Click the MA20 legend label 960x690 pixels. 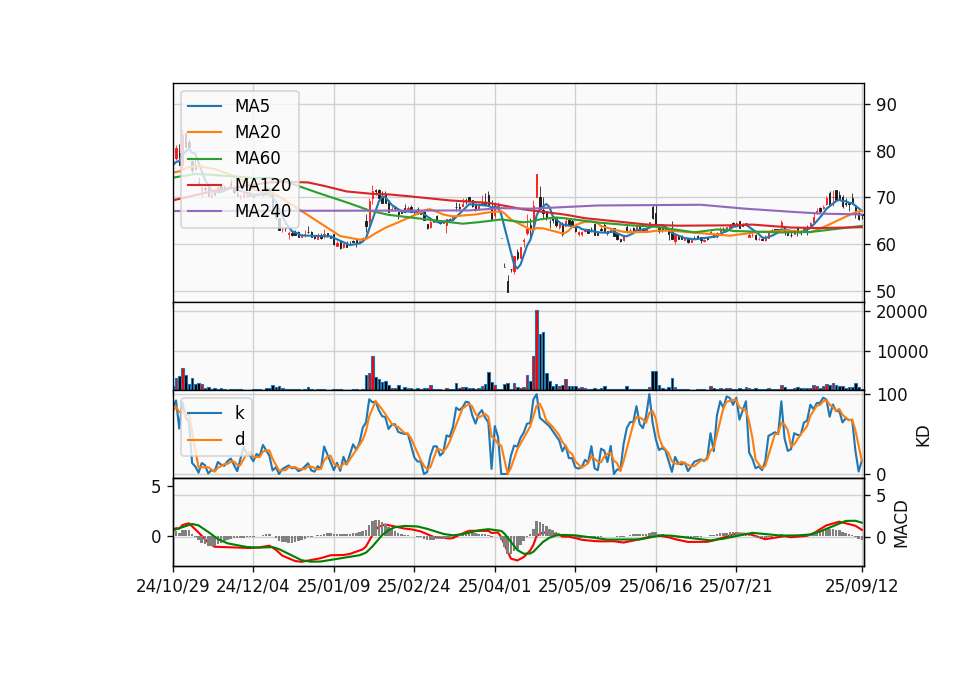[257, 132]
